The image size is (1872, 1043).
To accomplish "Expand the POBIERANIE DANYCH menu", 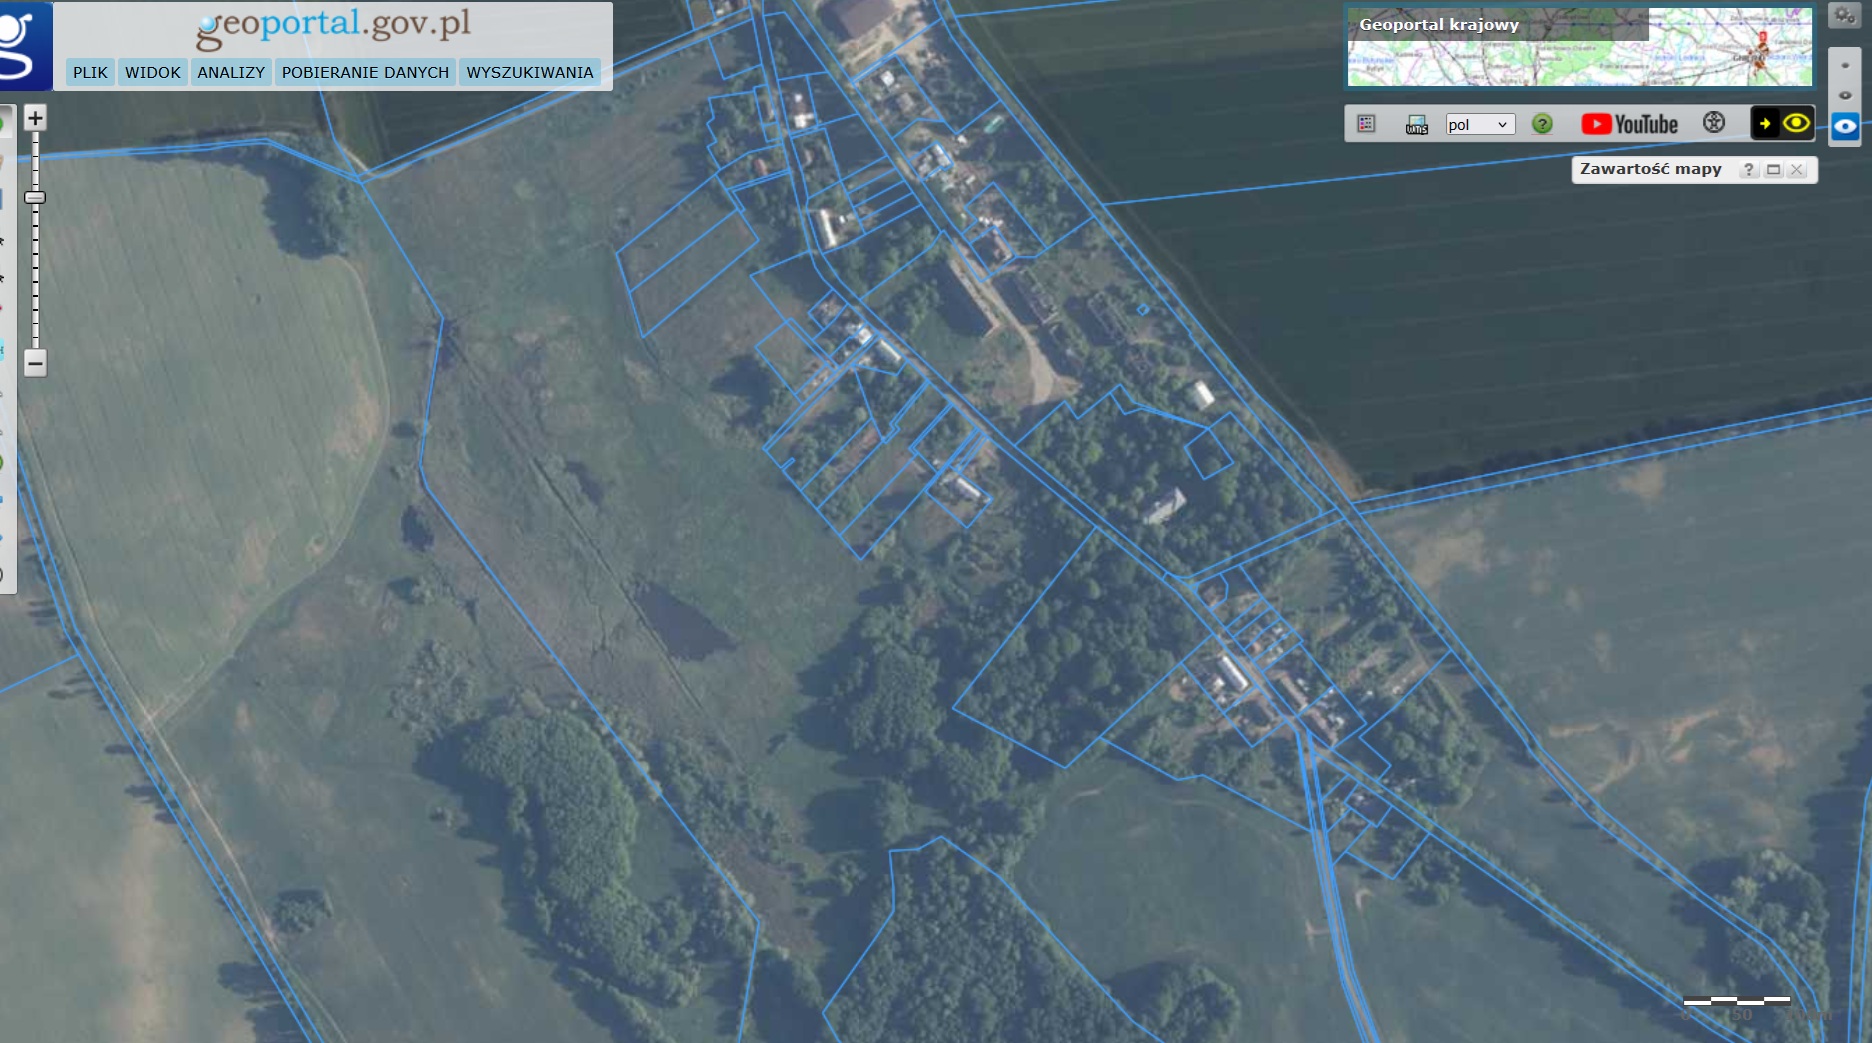I will click(x=365, y=72).
